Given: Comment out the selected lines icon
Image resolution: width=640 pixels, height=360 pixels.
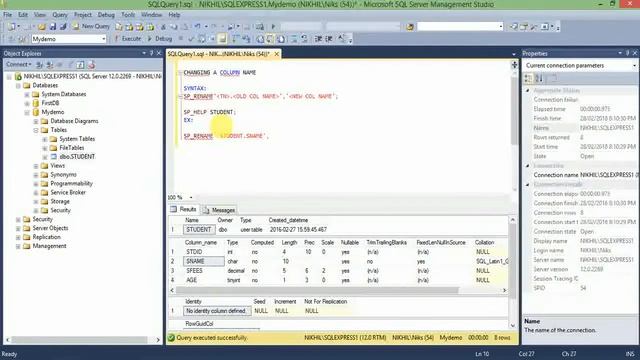Looking at the screenshot, I should [293, 39].
